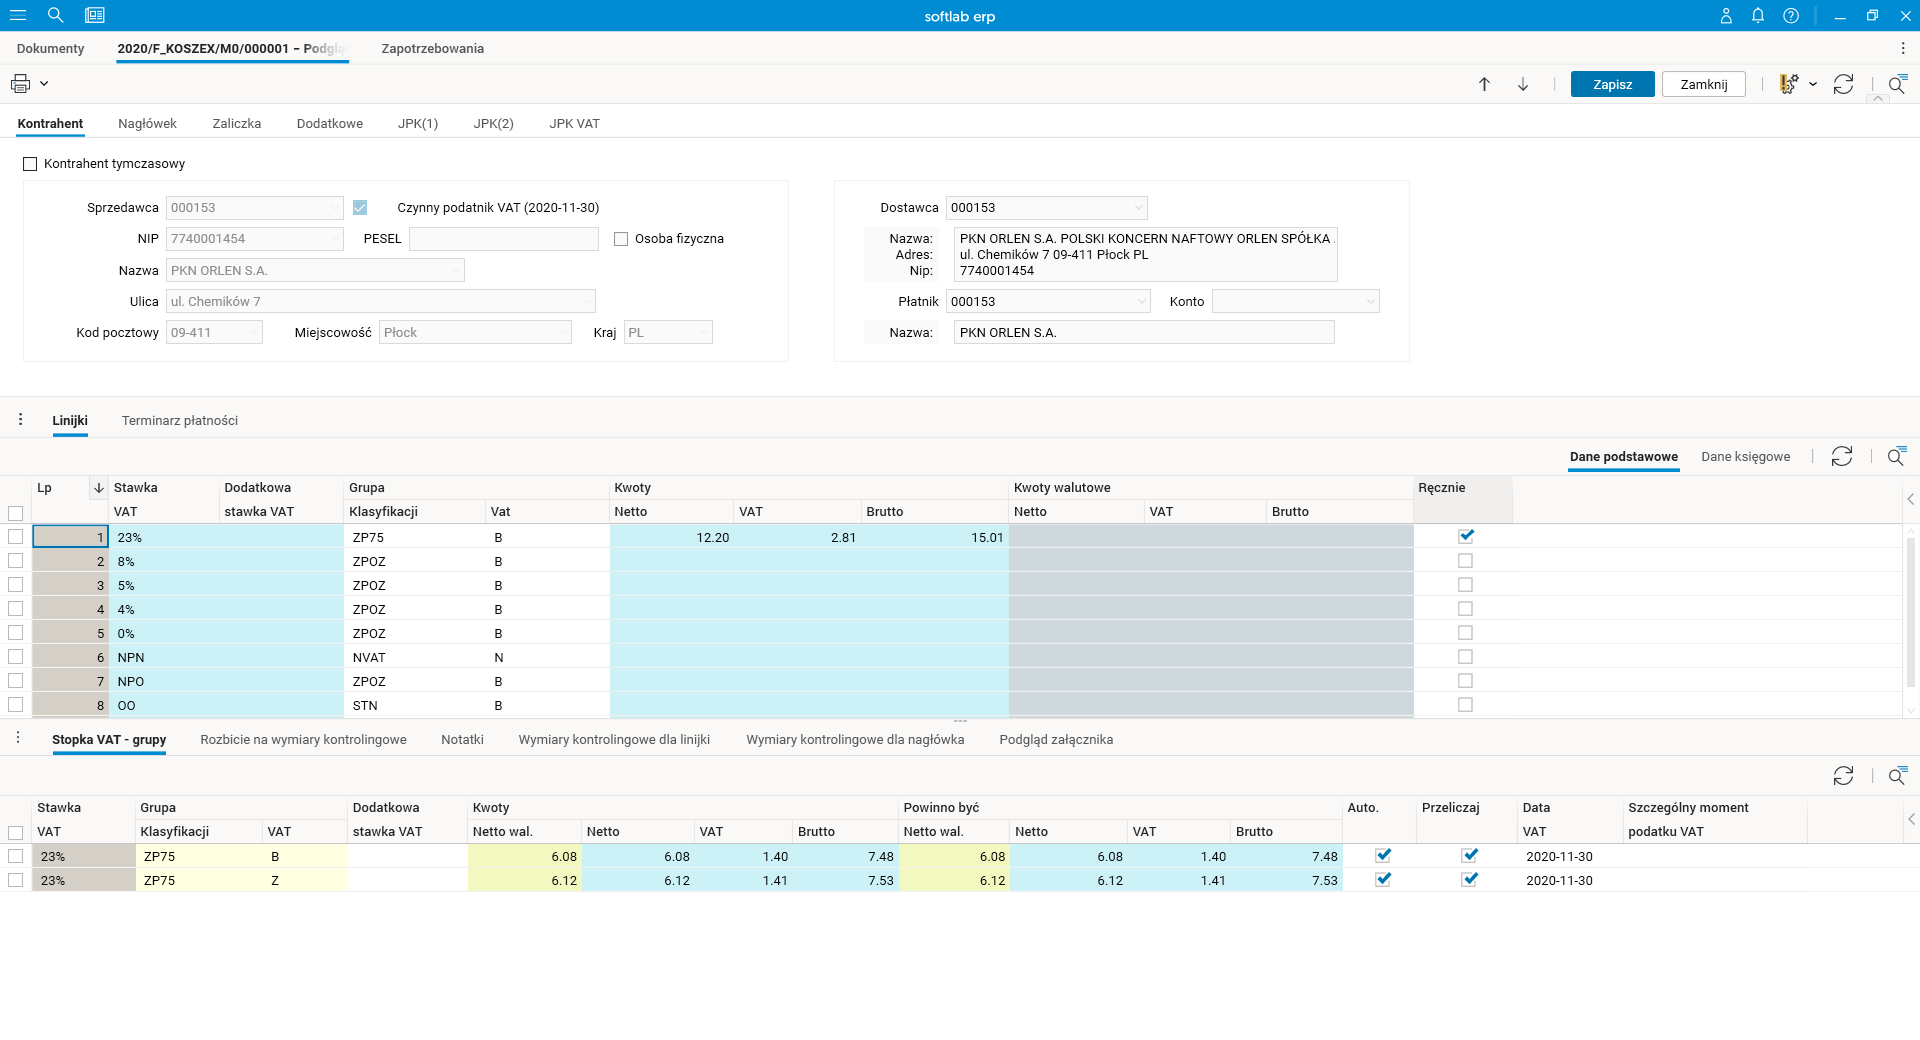Click the printer icon

[x=20, y=84]
